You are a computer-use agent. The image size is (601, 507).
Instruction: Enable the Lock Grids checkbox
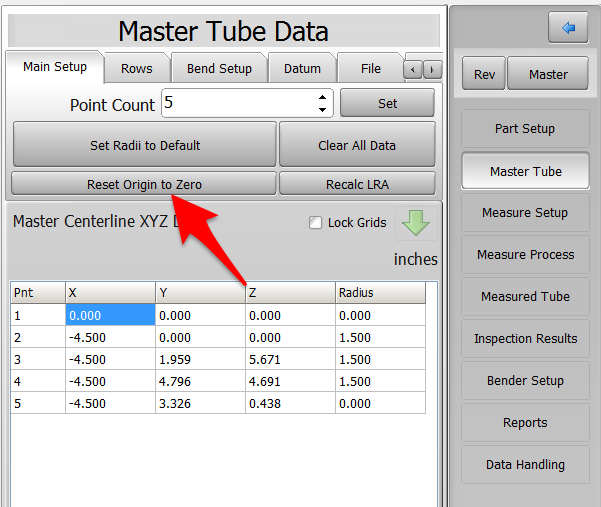316,223
